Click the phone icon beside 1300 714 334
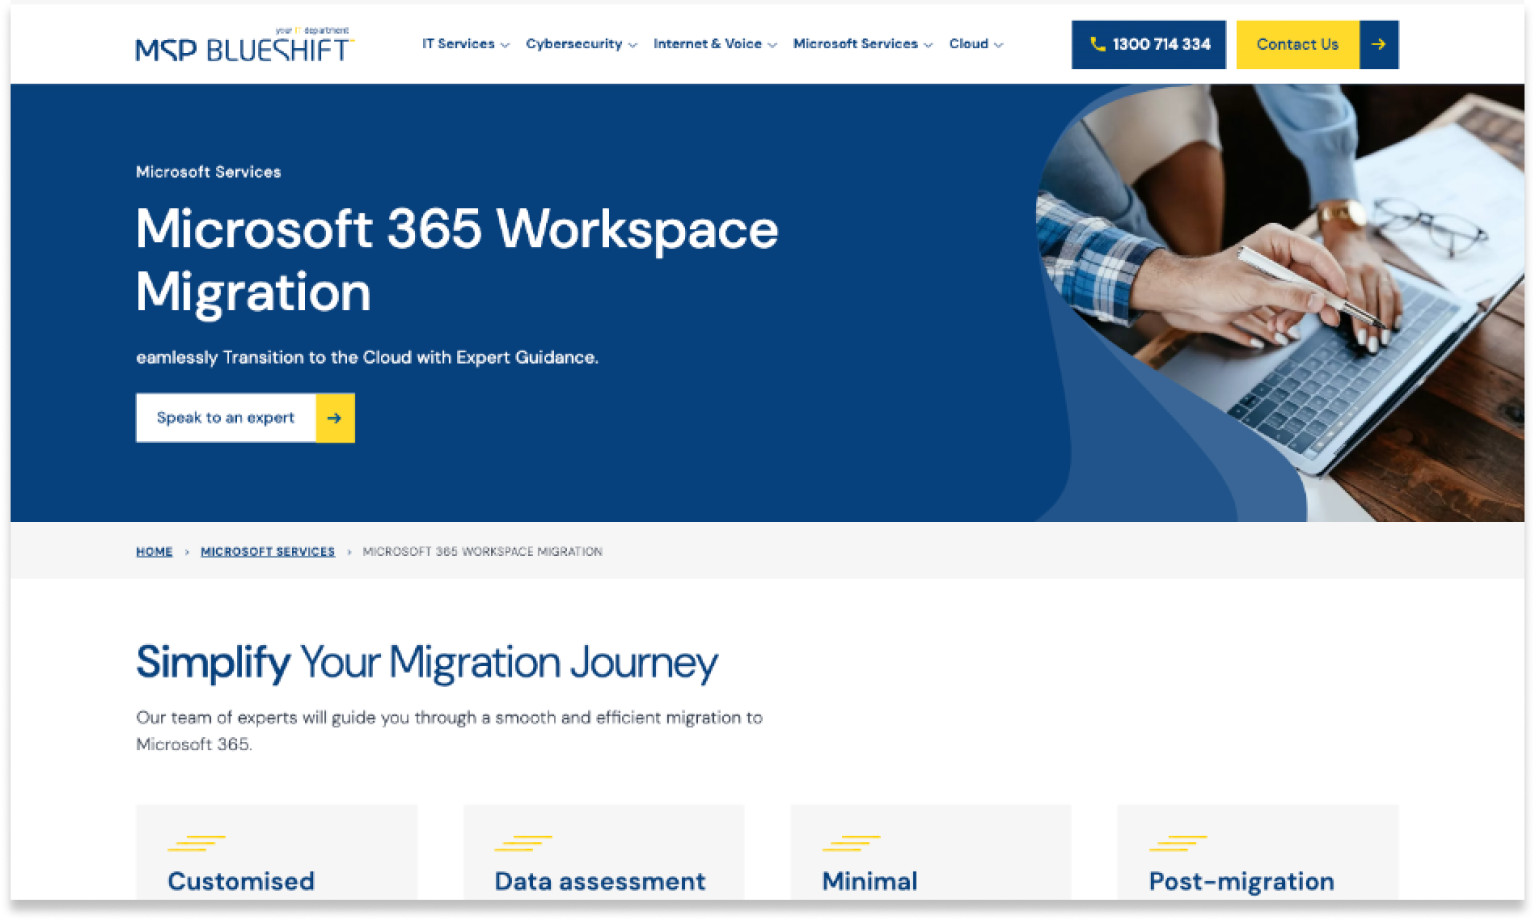 tap(1097, 45)
